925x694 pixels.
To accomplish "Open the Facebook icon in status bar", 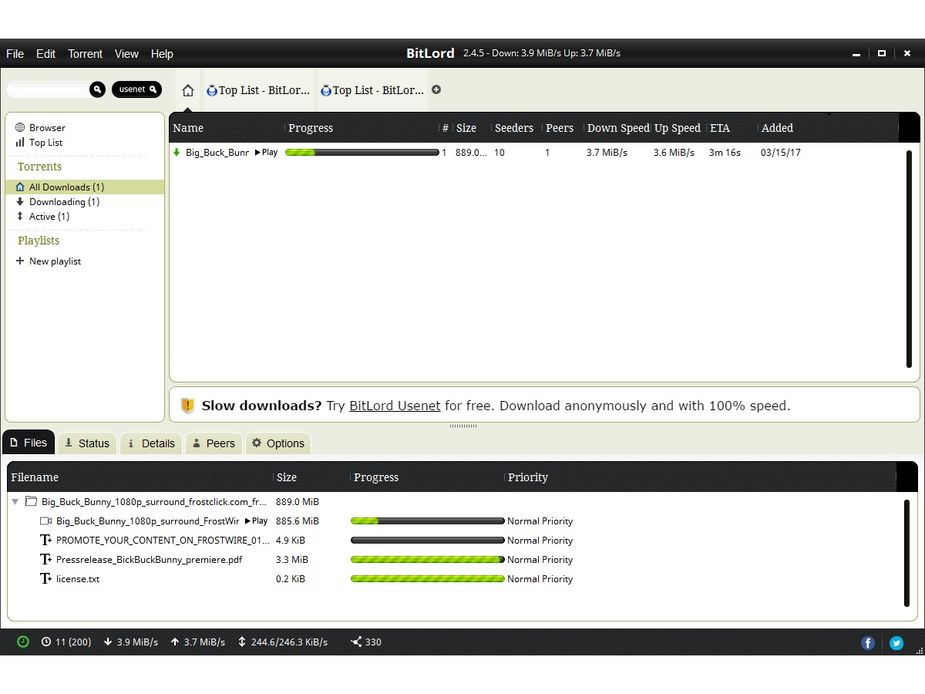I will tap(867, 643).
